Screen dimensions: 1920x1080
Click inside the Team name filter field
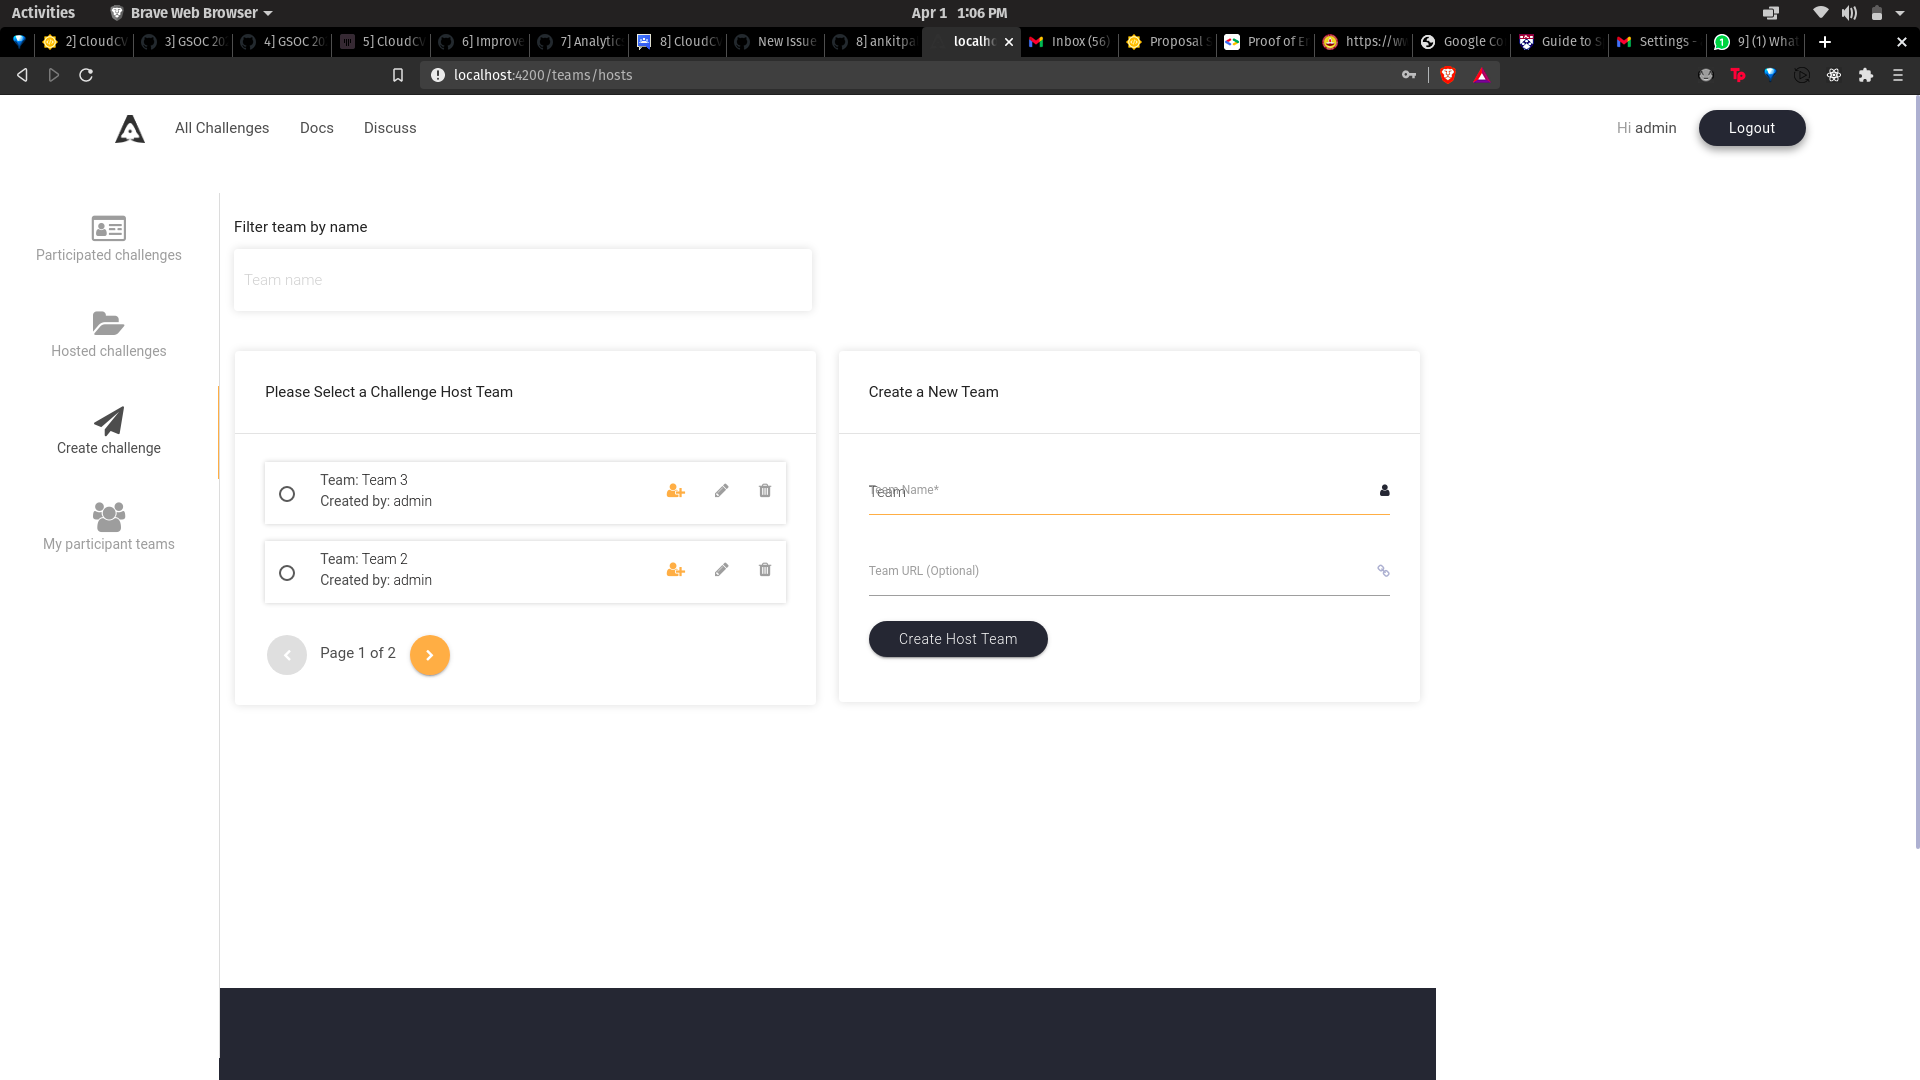pos(522,280)
